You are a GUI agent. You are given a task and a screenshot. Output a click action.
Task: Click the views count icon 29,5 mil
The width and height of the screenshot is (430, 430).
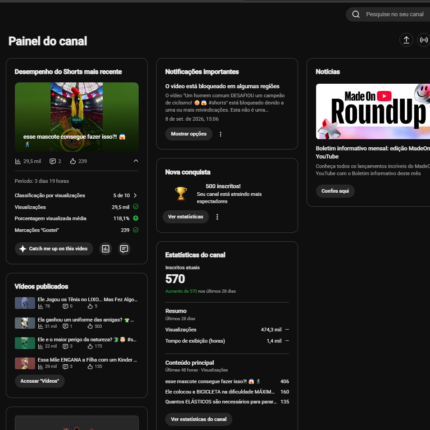click(x=18, y=161)
